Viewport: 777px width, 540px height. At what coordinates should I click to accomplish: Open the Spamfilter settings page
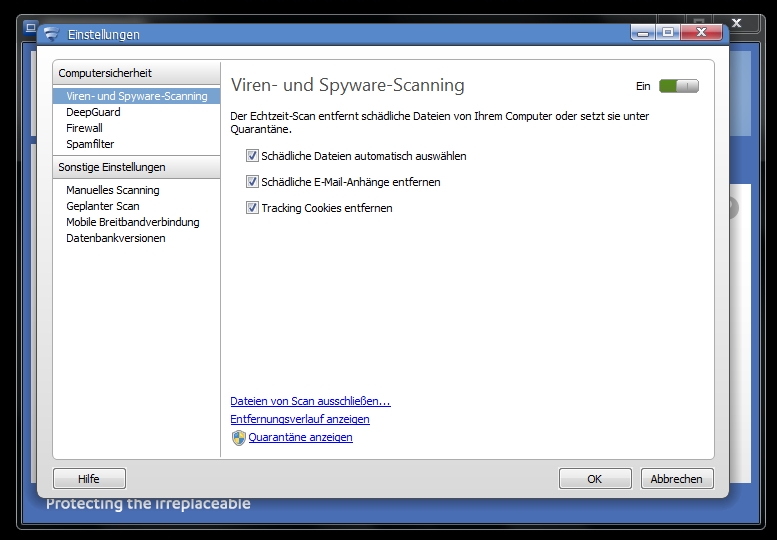[x=90, y=144]
